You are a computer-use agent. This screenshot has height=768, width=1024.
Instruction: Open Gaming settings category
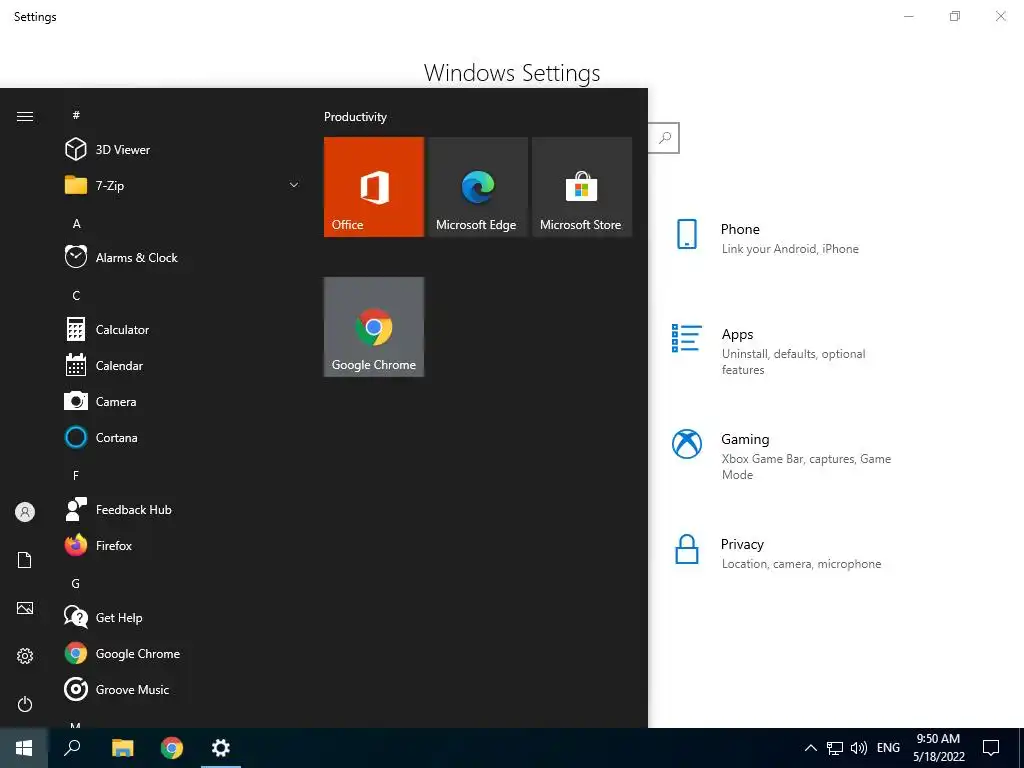pos(782,456)
